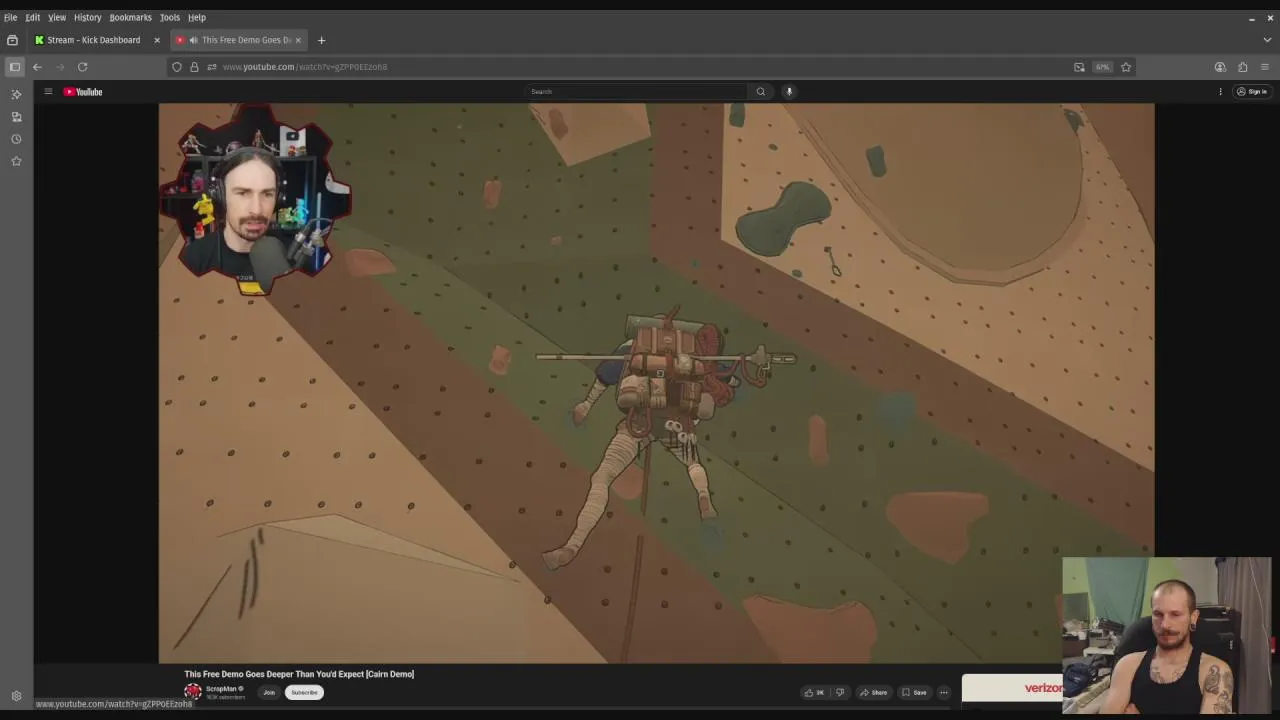1280x720 pixels.
Task: Click the ScrapMan channel avatar
Action: 192,692
